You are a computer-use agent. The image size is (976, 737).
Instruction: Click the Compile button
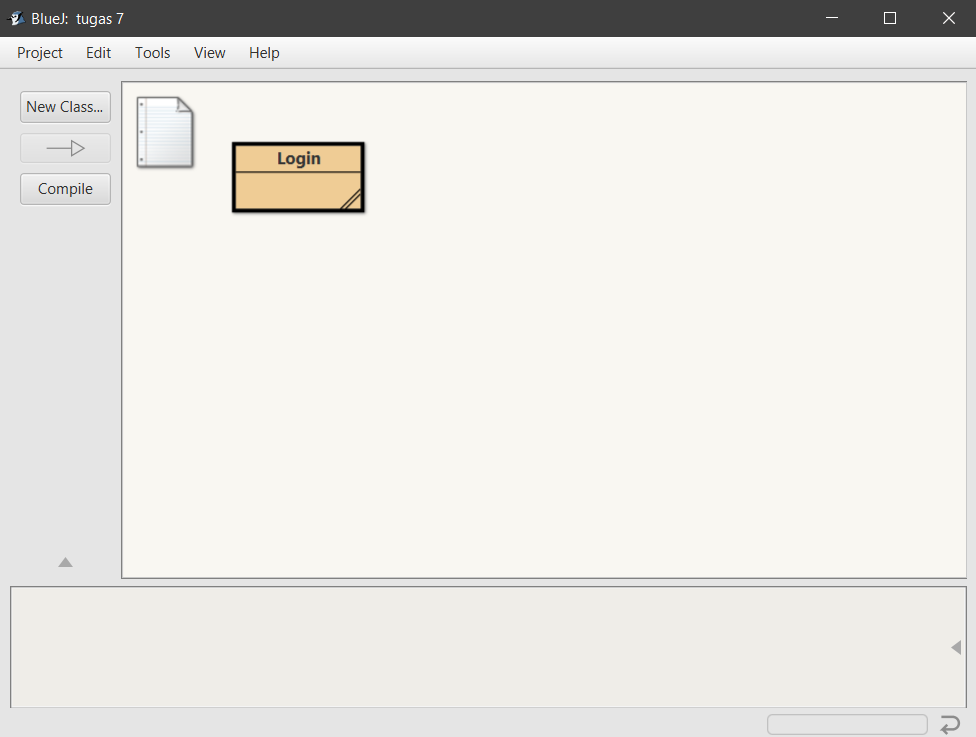[65, 189]
